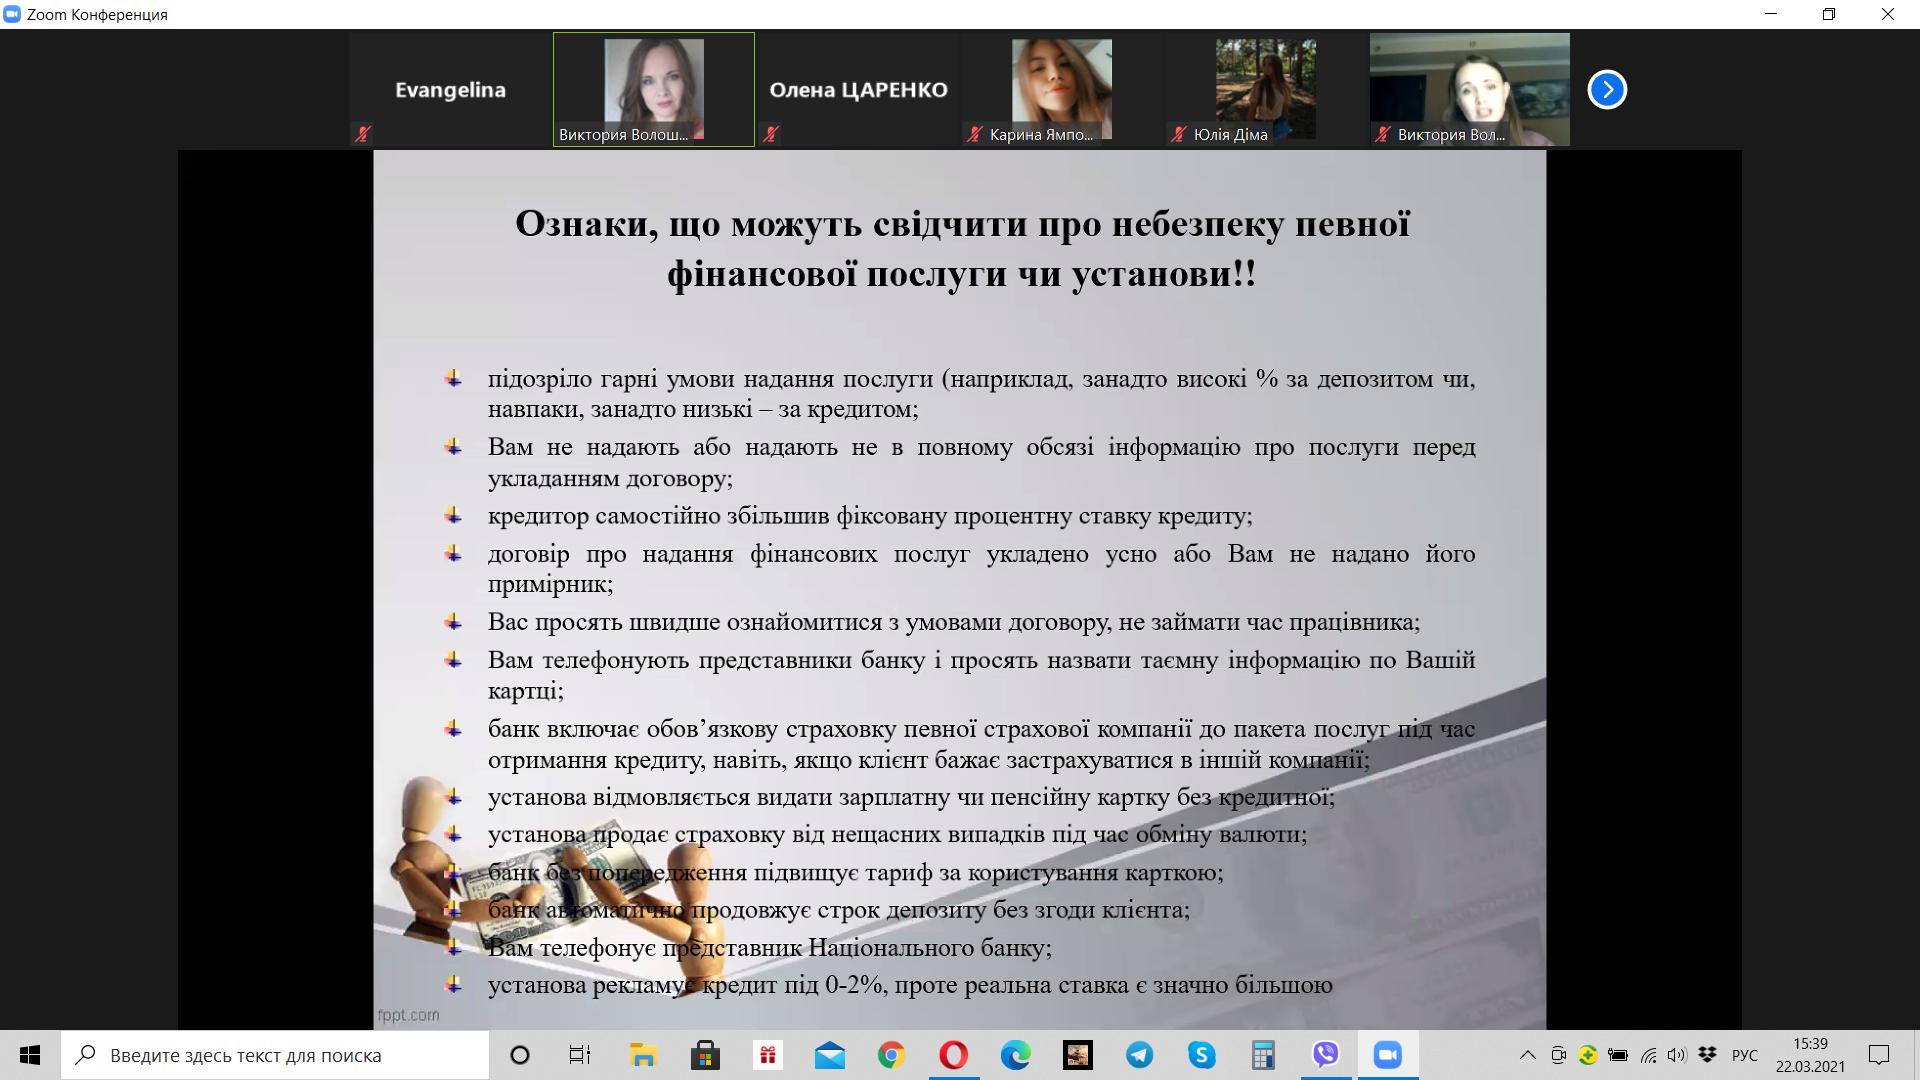Open the volume control in the system tray

tap(1677, 1055)
